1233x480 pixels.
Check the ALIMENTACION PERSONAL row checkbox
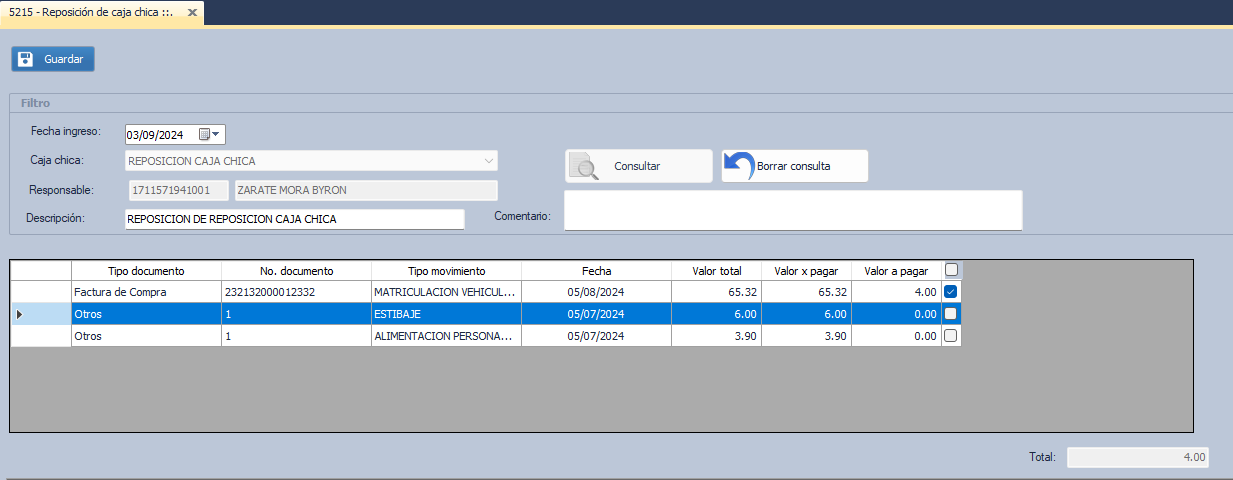tap(951, 337)
